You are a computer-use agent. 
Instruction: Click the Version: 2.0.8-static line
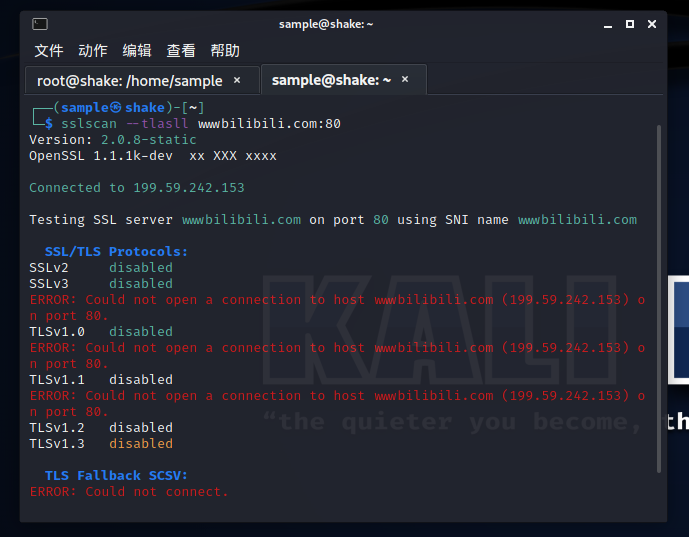(x=112, y=140)
